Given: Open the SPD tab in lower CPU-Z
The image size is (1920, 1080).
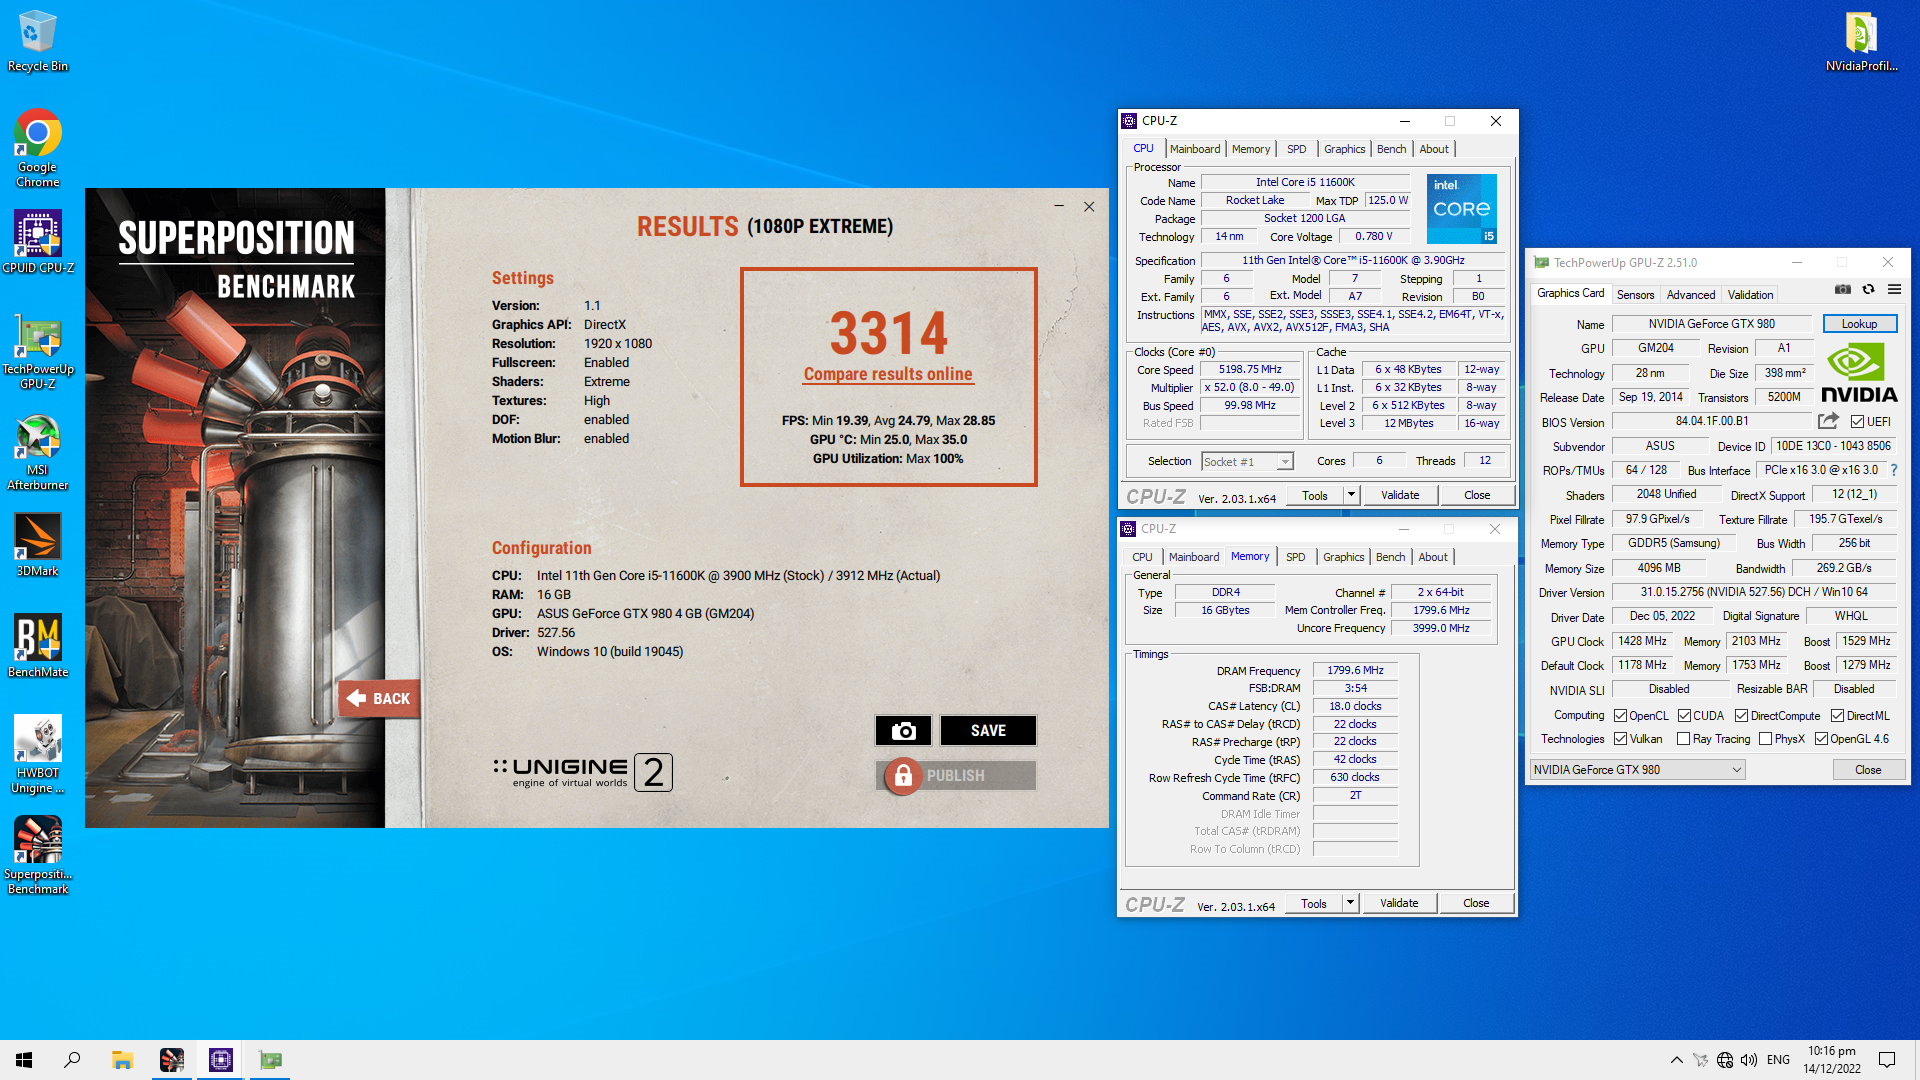Looking at the screenshot, I should pyautogui.click(x=1295, y=557).
